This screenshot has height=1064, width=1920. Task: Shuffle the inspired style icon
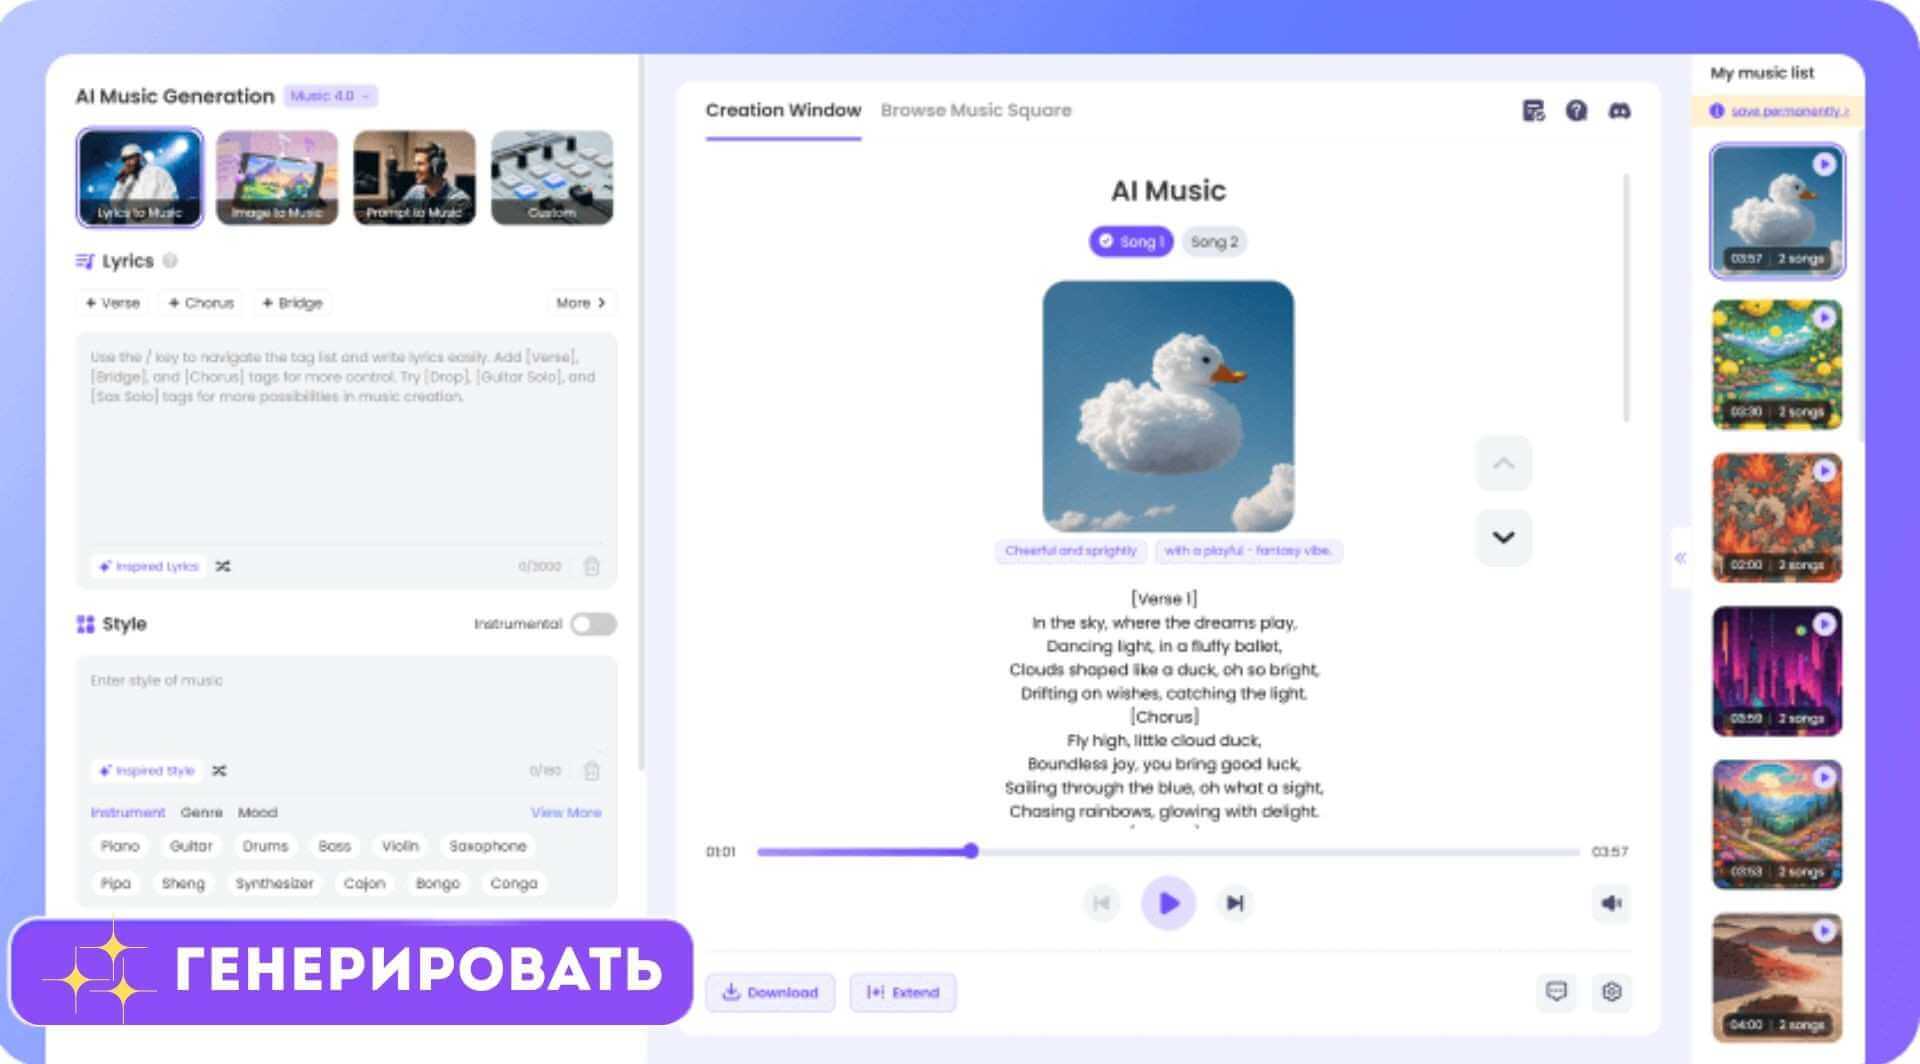[219, 771]
